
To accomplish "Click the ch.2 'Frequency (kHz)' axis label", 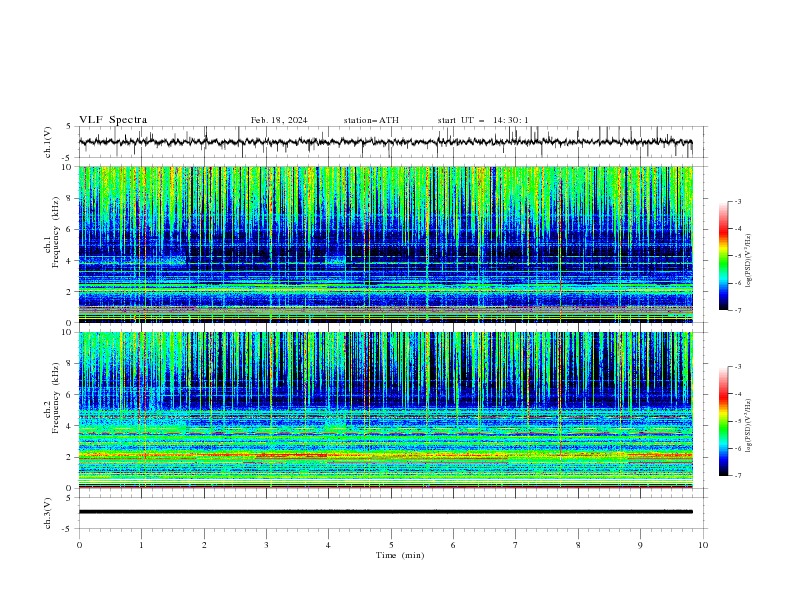I will coord(56,398).
